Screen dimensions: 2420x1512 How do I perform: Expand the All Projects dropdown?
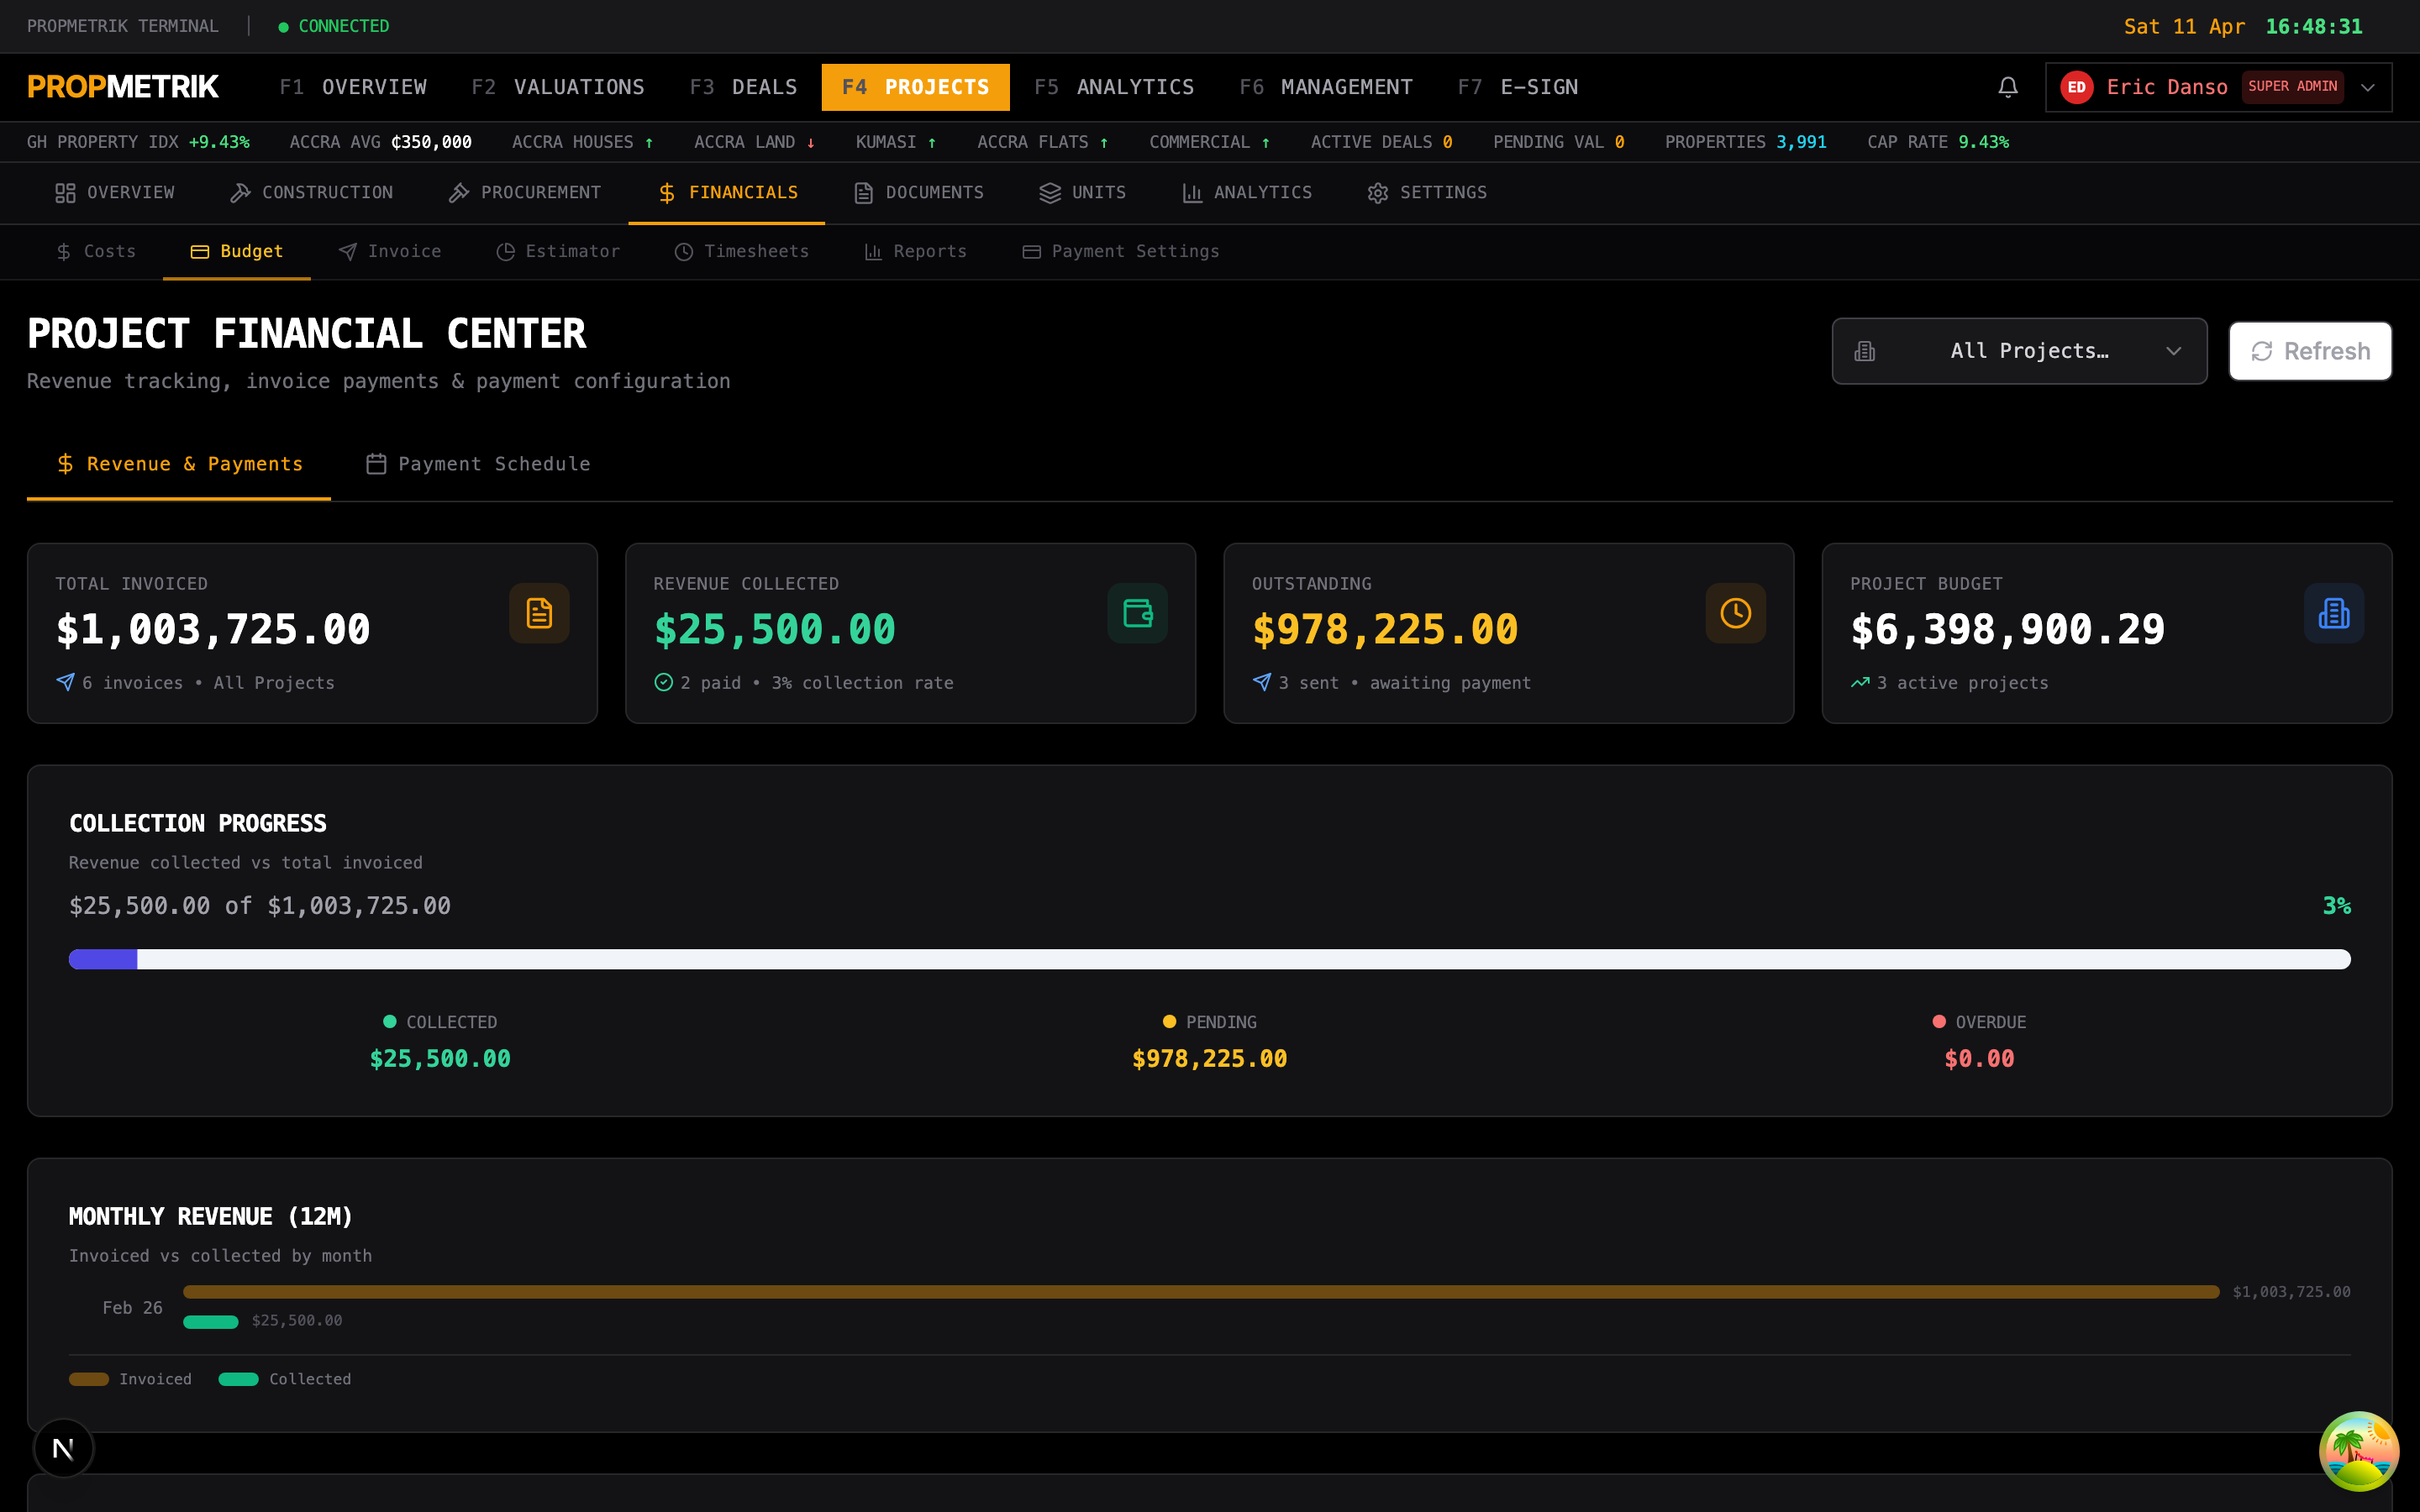click(x=2019, y=351)
